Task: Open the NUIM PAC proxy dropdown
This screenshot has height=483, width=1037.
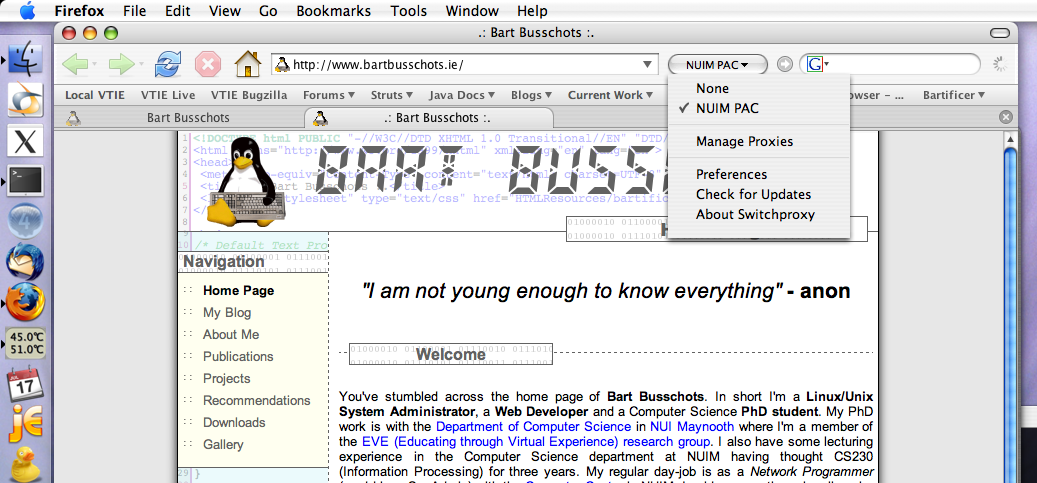Action: coord(718,64)
